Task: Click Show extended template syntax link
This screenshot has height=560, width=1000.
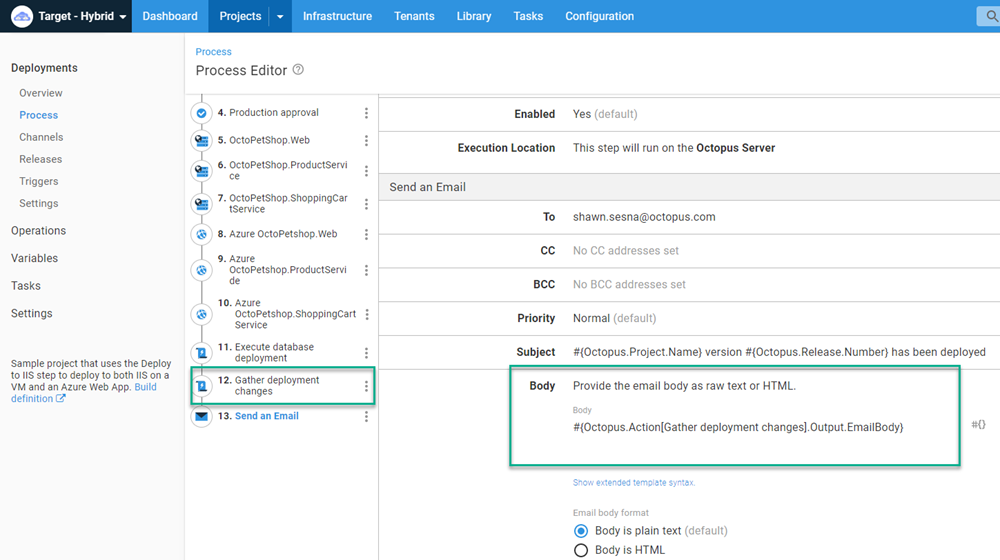Action: click(633, 483)
